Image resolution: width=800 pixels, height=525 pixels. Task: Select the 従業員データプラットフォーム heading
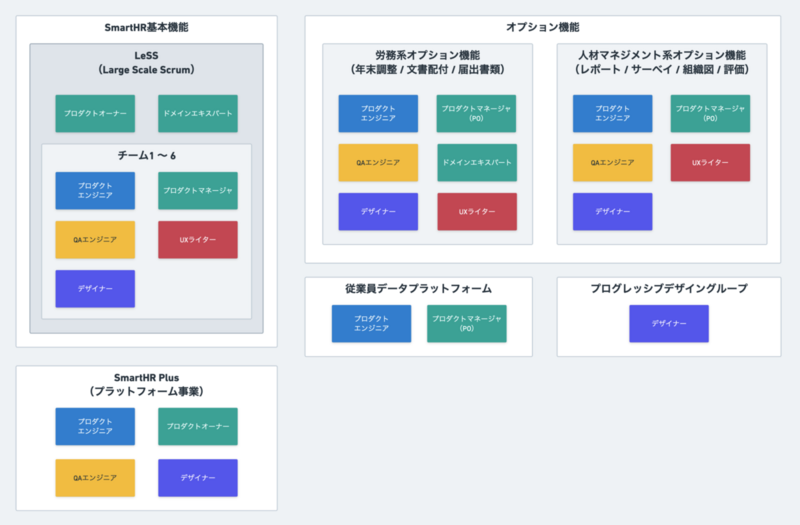tap(418, 289)
